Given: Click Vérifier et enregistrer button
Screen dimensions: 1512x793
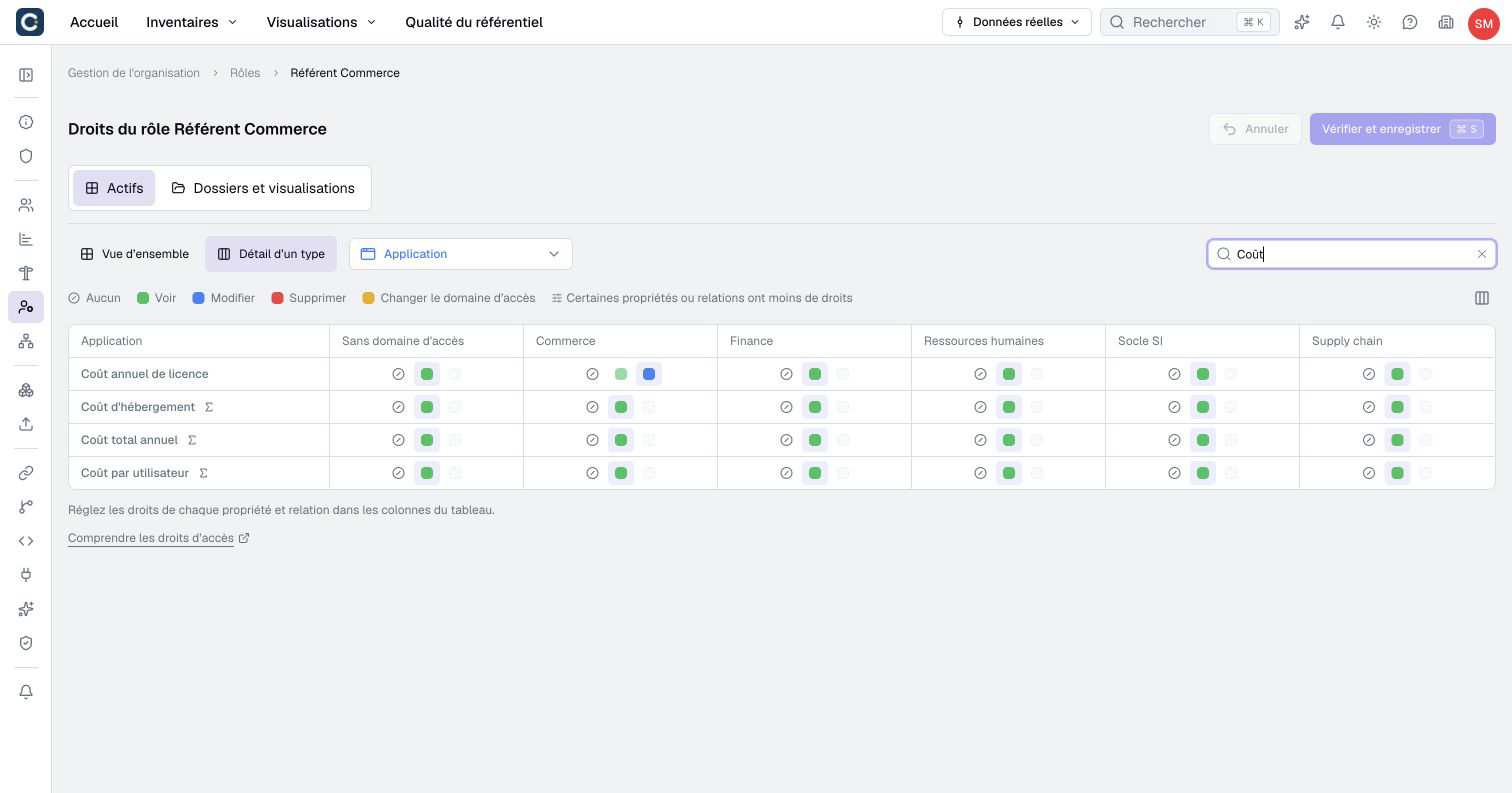Looking at the screenshot, I should [1403, 129].
